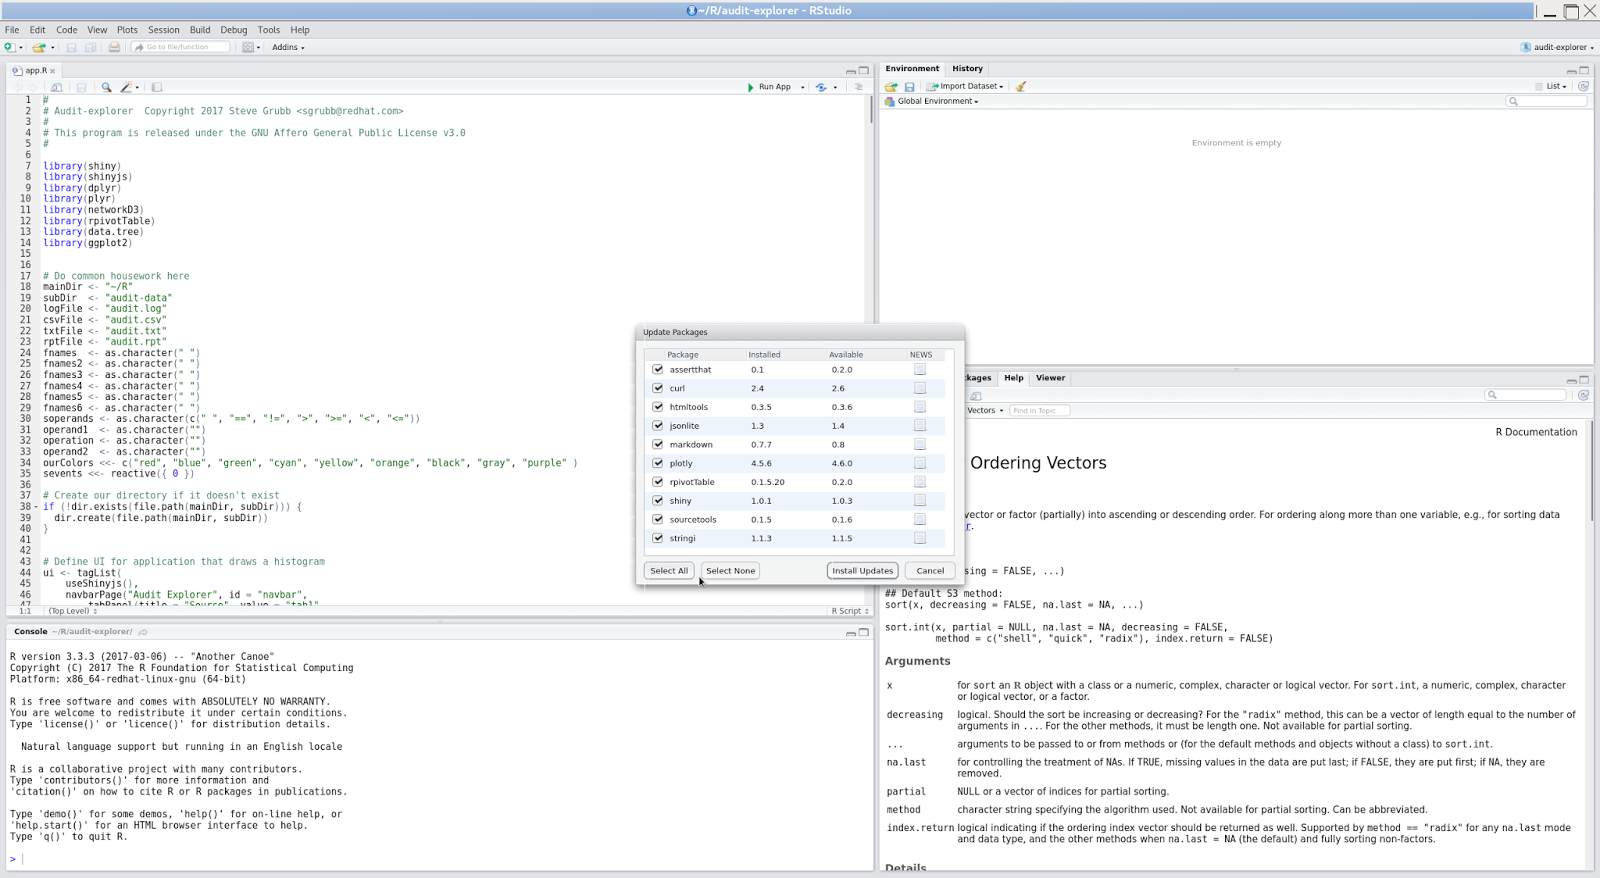This screenshot has width=1600, height=878.
Task: Click the Help pane show in new window icon
Action: 976,396
